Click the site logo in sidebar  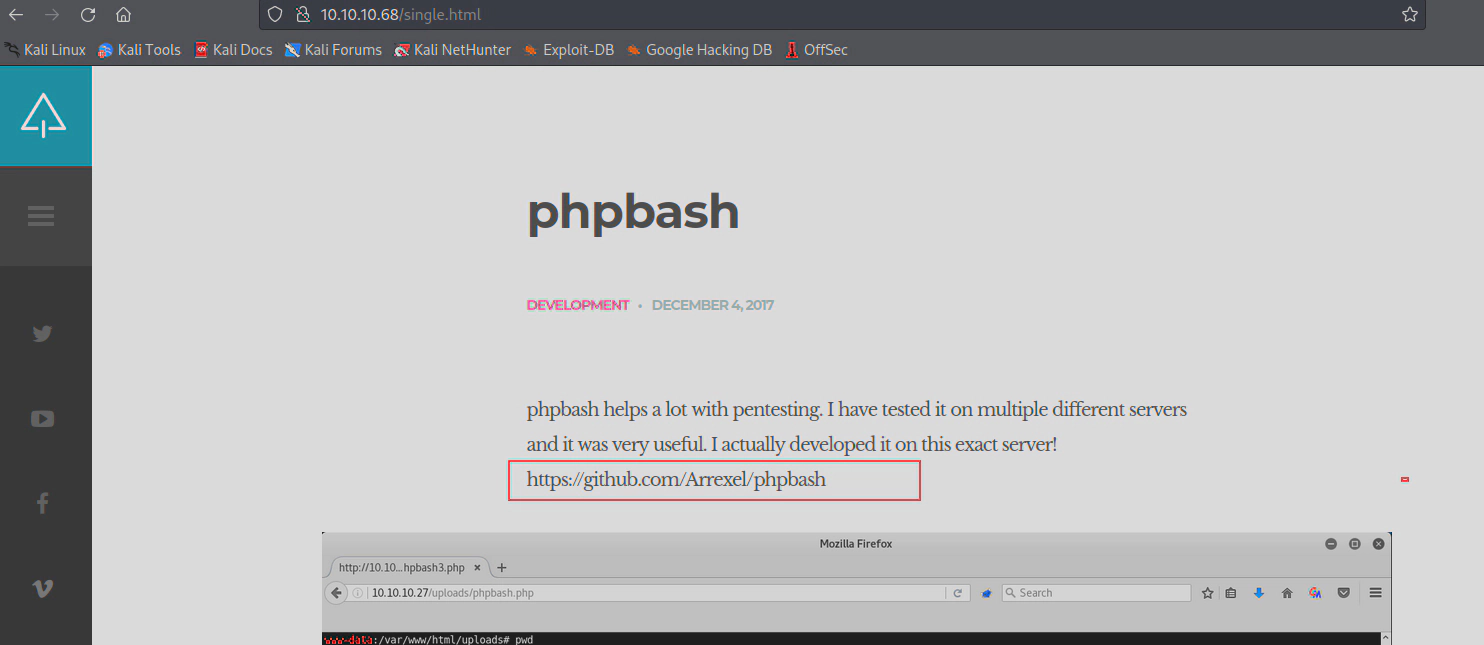click(43, 115)
